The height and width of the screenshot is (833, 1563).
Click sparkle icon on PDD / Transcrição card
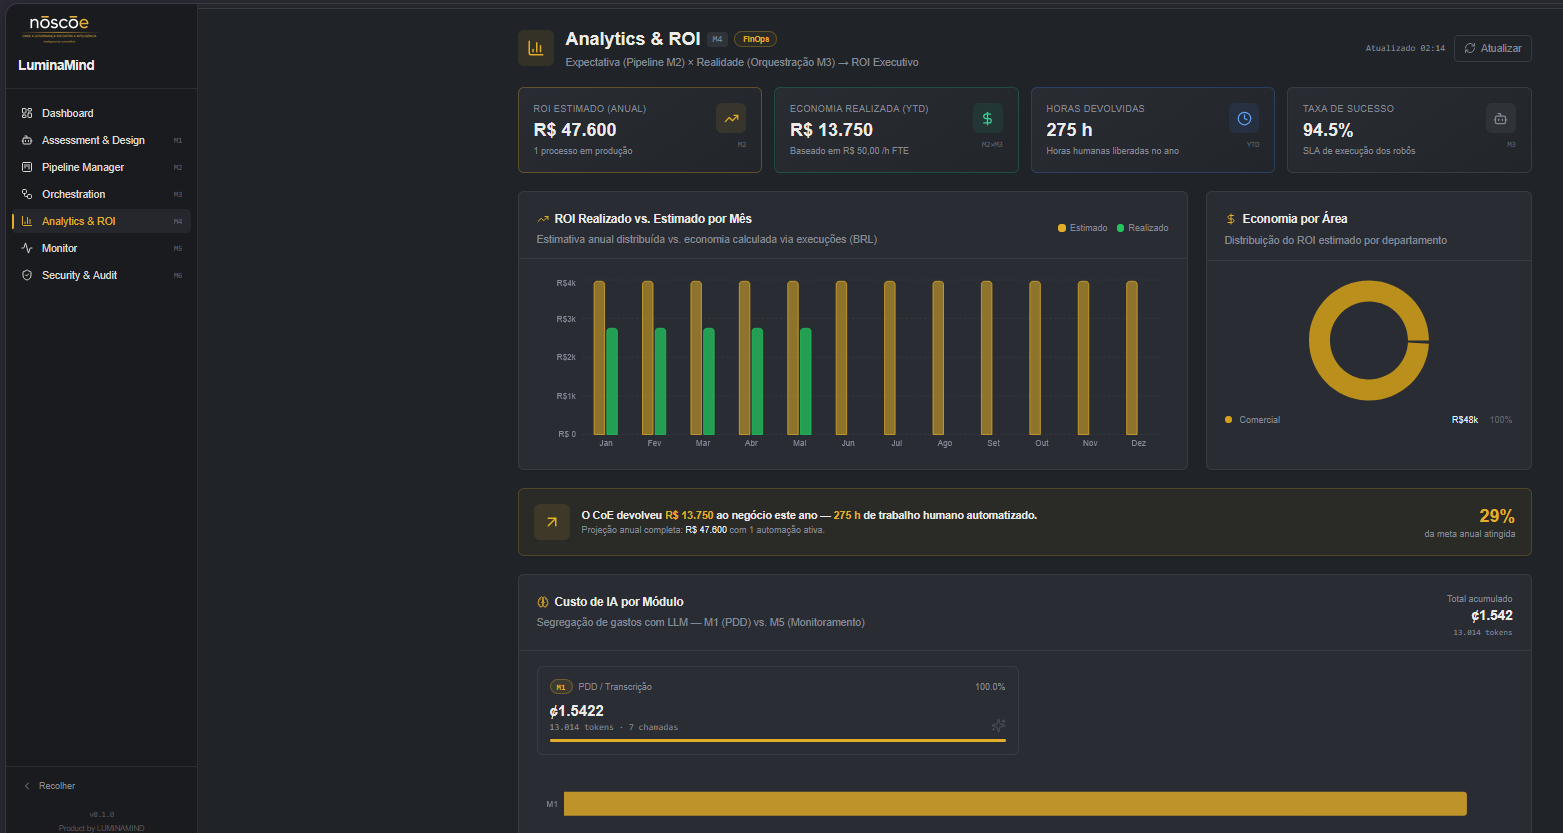(x=997, y=726)
